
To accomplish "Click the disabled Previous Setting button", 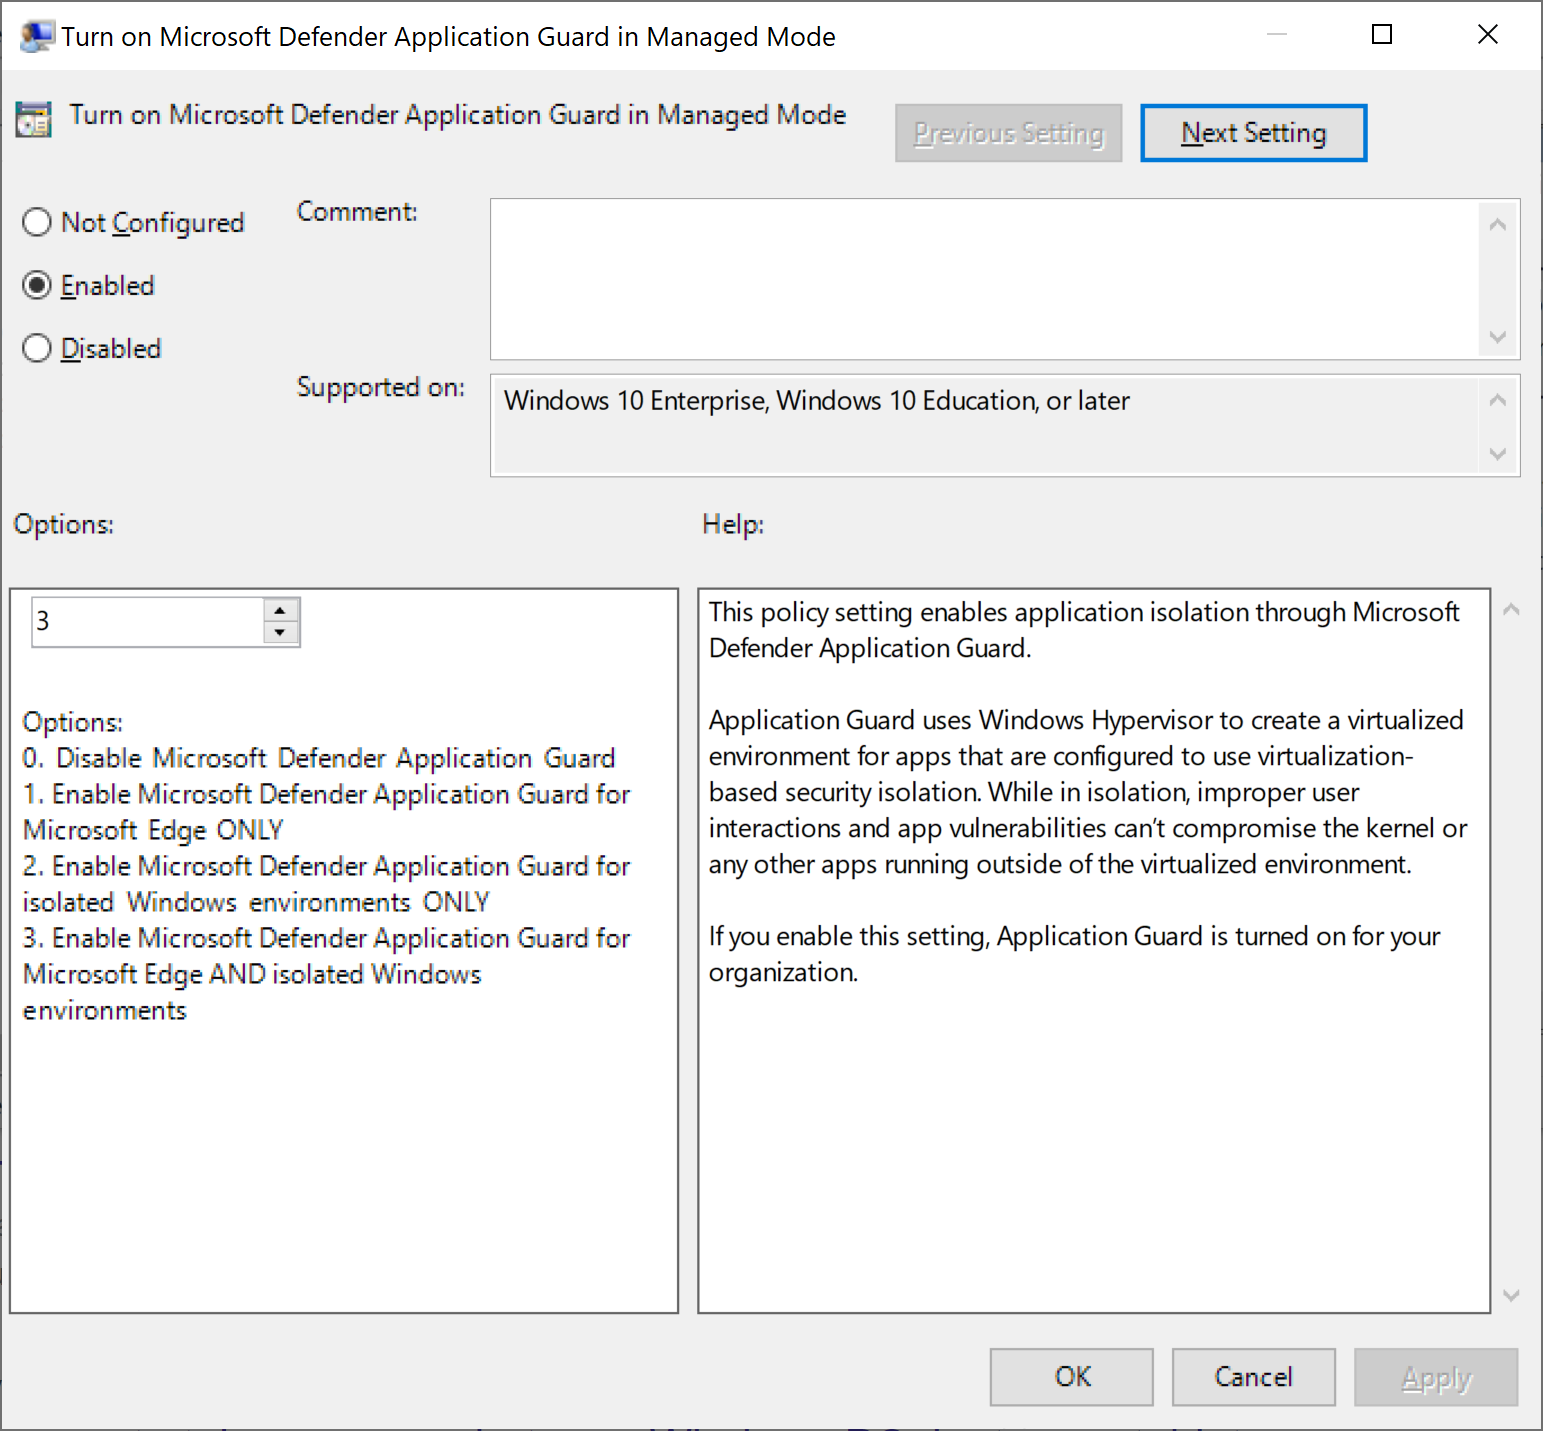I will point(1008,132).
